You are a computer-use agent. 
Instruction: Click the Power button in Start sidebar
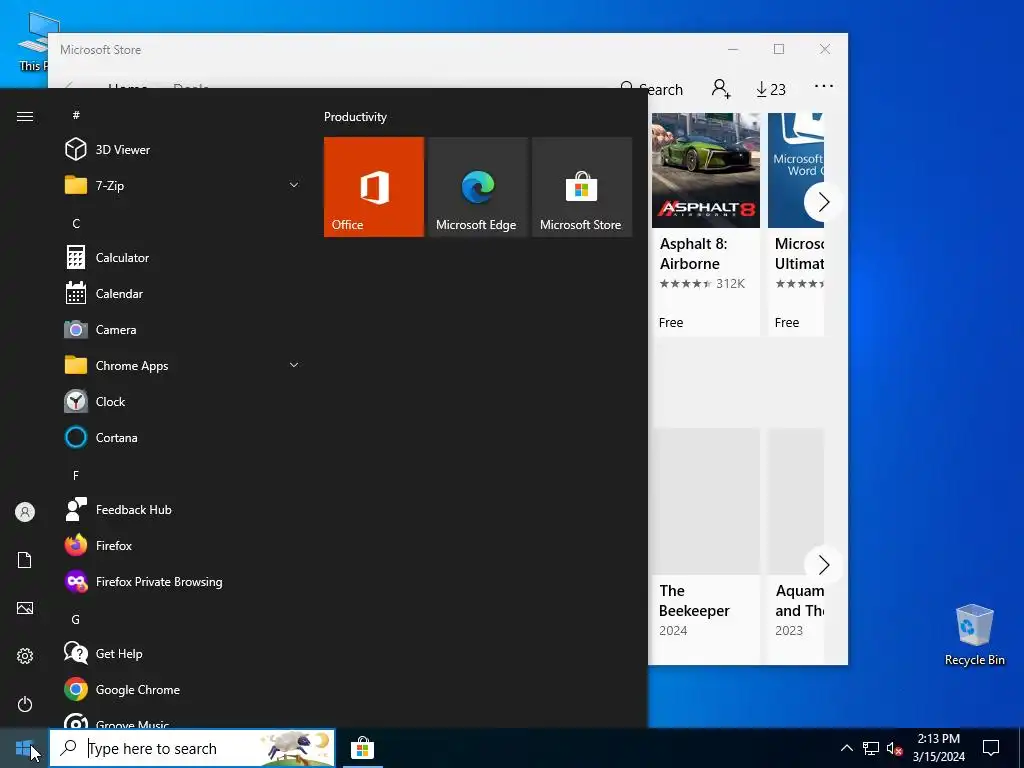click(25, 704)
